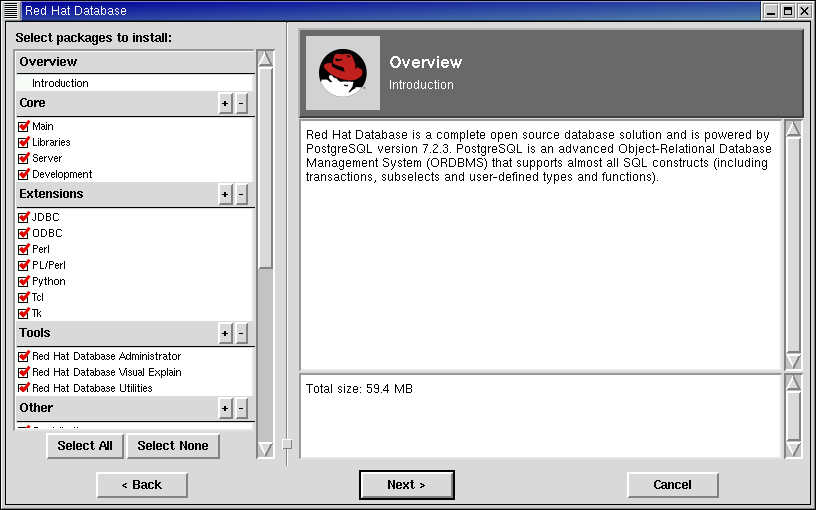Toggle the Perl extension checkbox
816x510 pixels.
click(23, 249)
